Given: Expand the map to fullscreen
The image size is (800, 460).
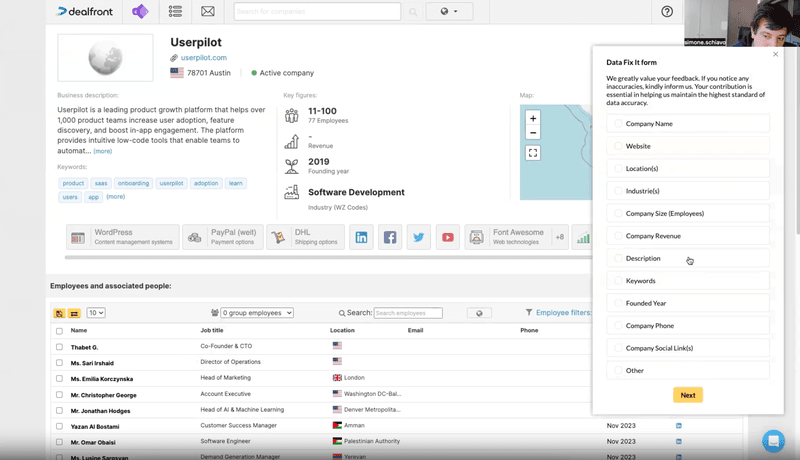Looking at the screenshot, I should (x=533, y=153).
